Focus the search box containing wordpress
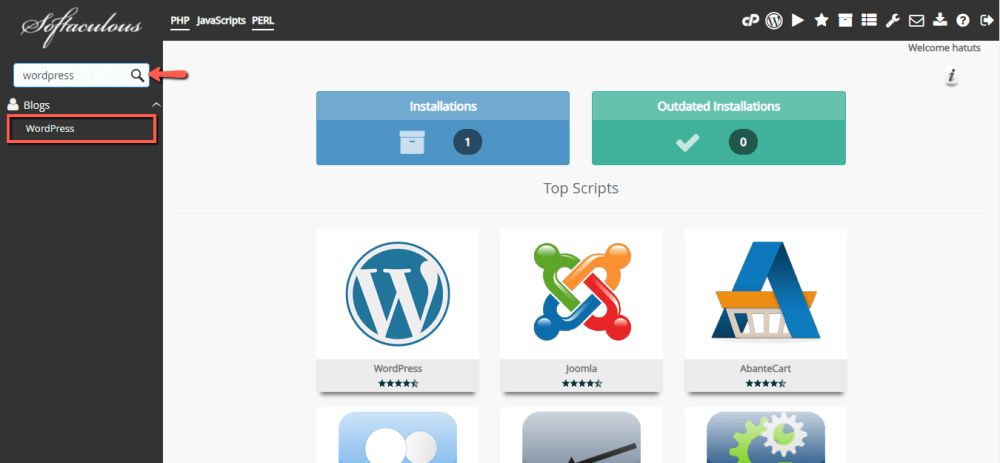1000x463 pixels. coord(81,75)
